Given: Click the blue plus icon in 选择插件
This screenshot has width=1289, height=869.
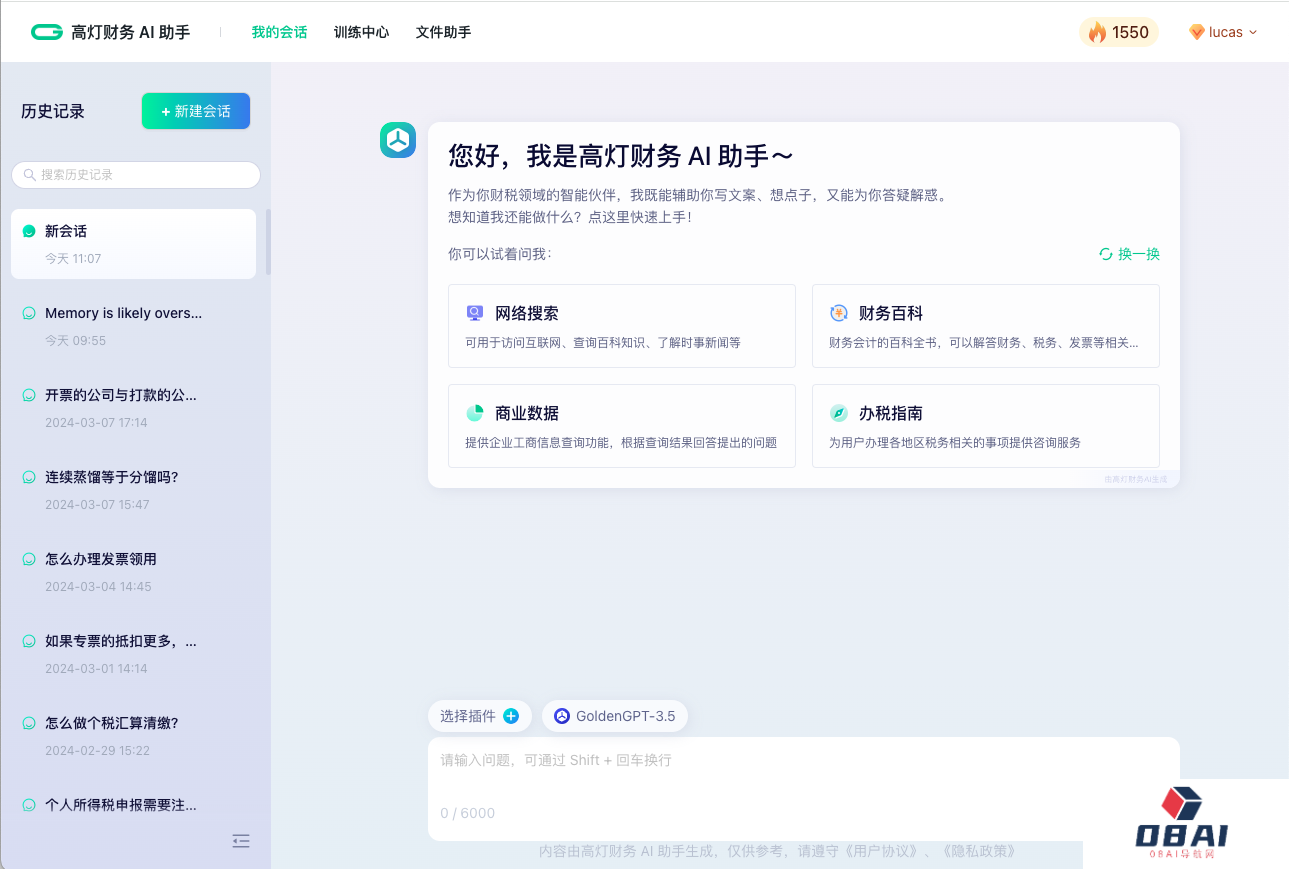Looking at the screenshot, I should click(x=511, y=716).
